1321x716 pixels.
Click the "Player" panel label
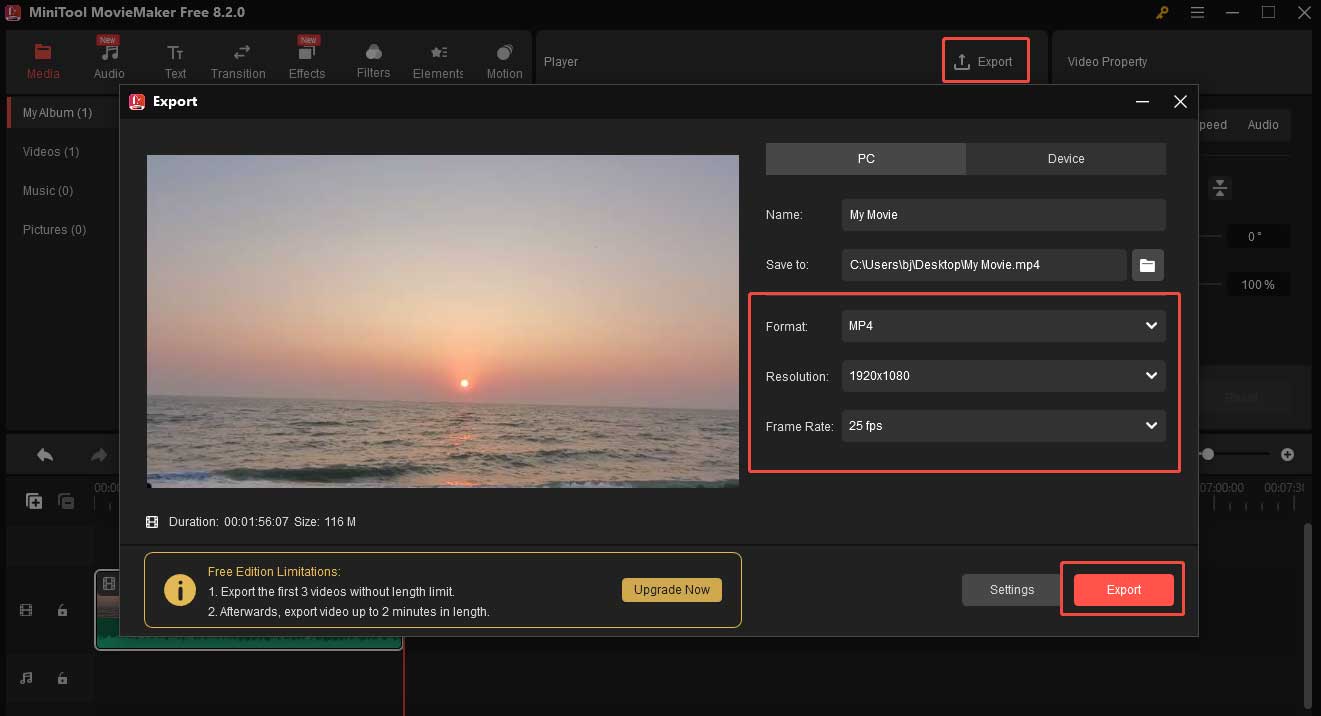[561, 62]
